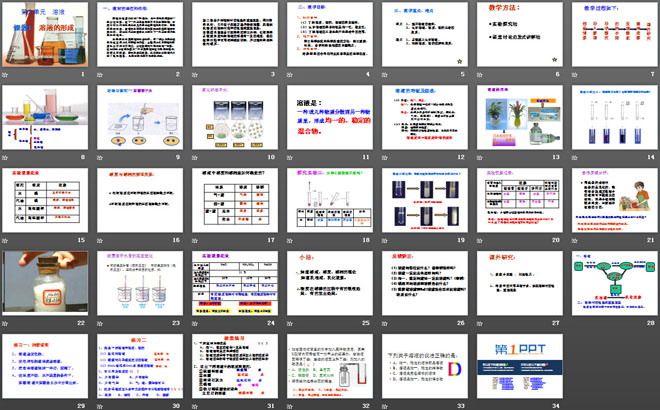
Task: Select slide 11 溶液是 definition thumbnail
Action: [x=330, y=117]
